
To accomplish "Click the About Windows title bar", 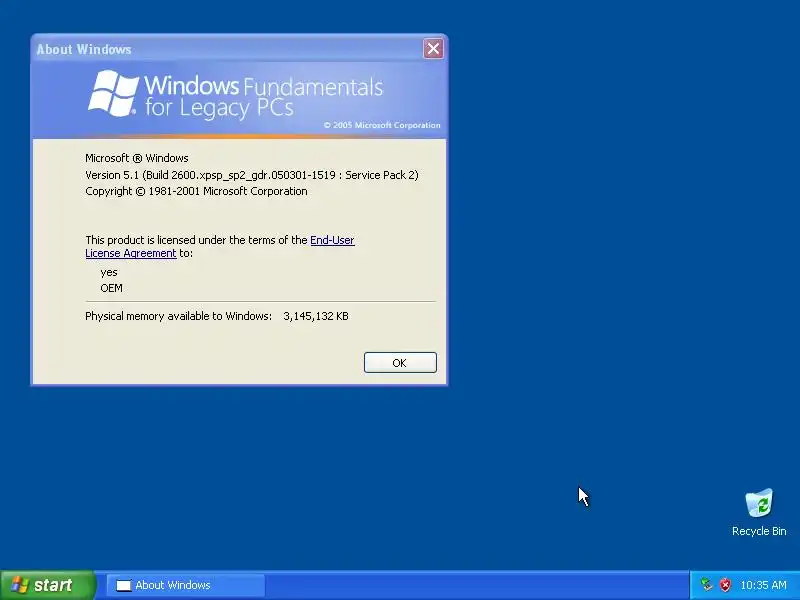I will [x=227, y=49].
